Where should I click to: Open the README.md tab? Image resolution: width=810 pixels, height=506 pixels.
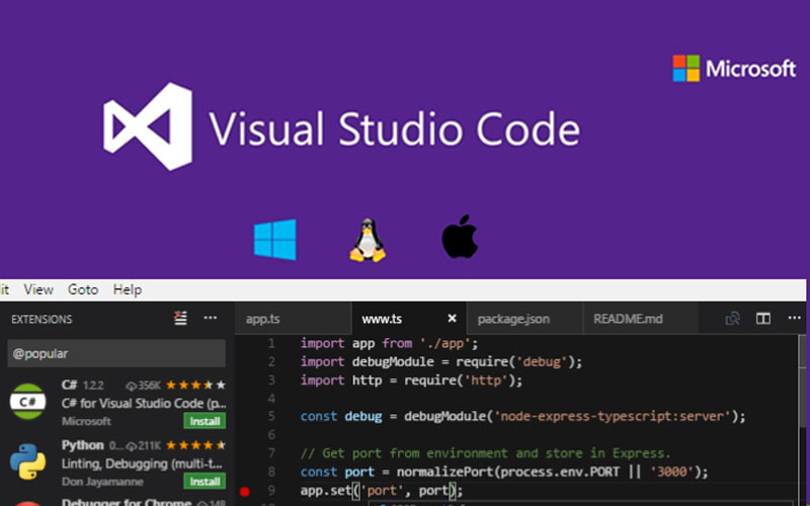(628, 319)
